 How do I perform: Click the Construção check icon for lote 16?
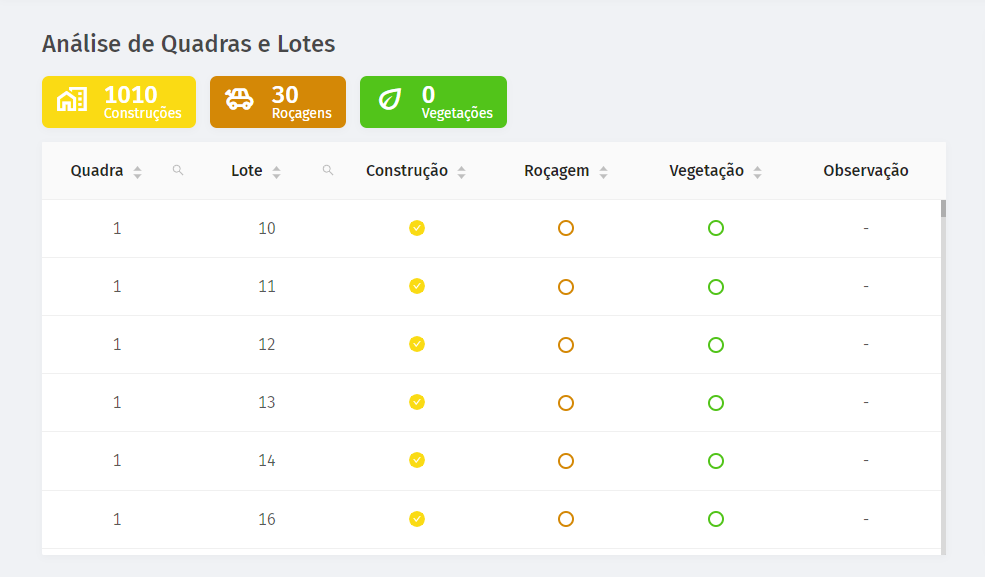pos(417,519)
